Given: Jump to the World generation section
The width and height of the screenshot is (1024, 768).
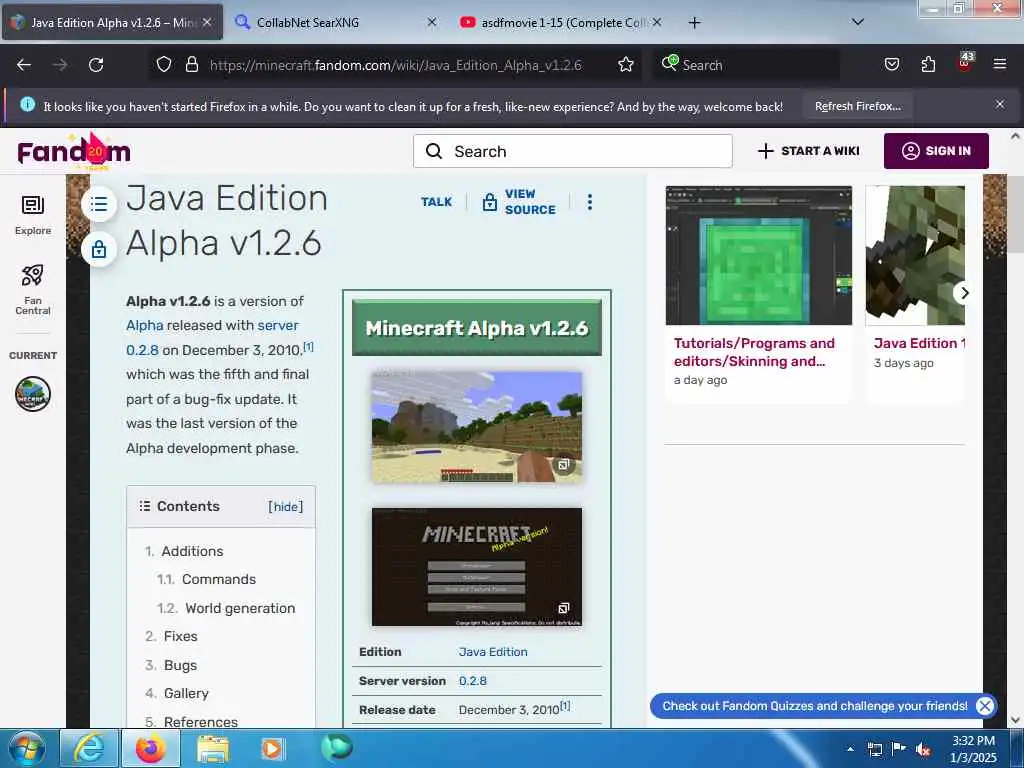Looking at the screenshot, I should pyautogui.click(x=240, y=608).
